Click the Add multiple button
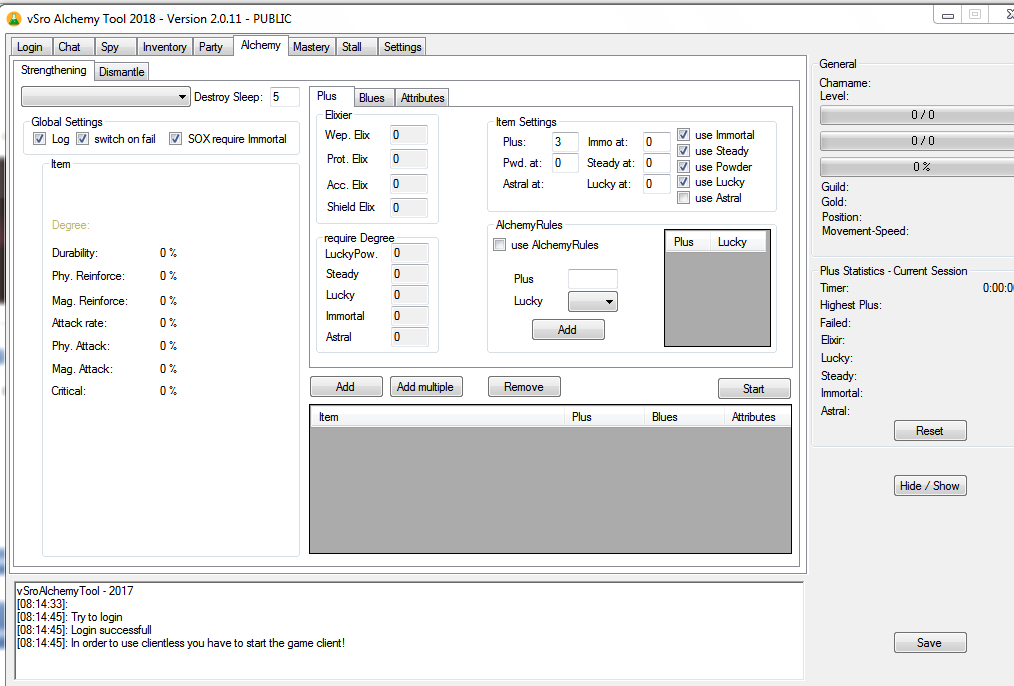Viewport: 1014px width, 686px height. 426,387
